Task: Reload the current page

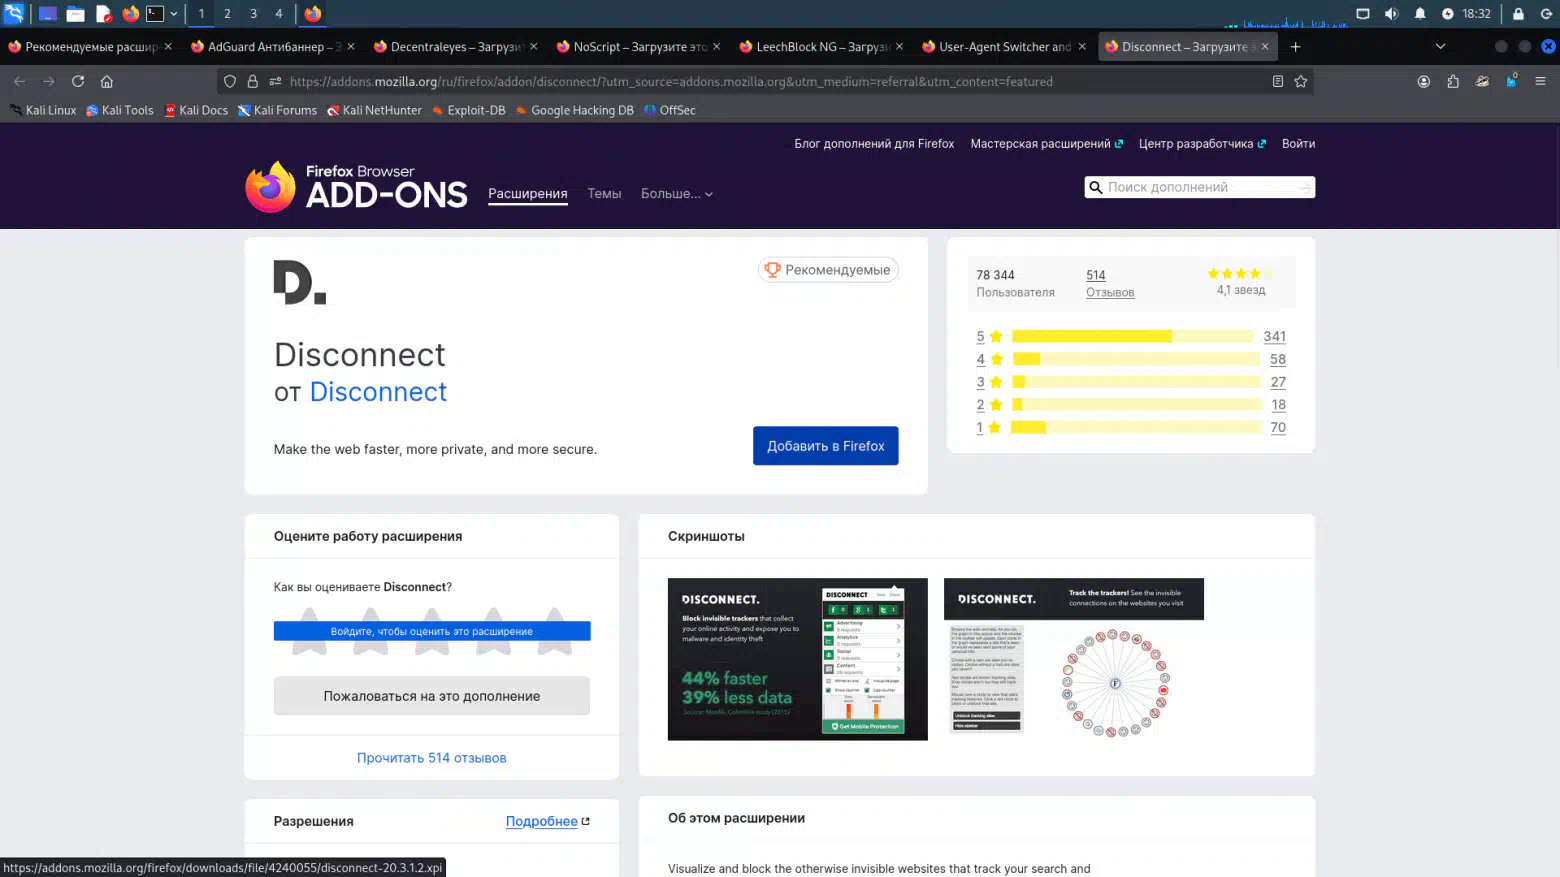Action: point(78,82)
